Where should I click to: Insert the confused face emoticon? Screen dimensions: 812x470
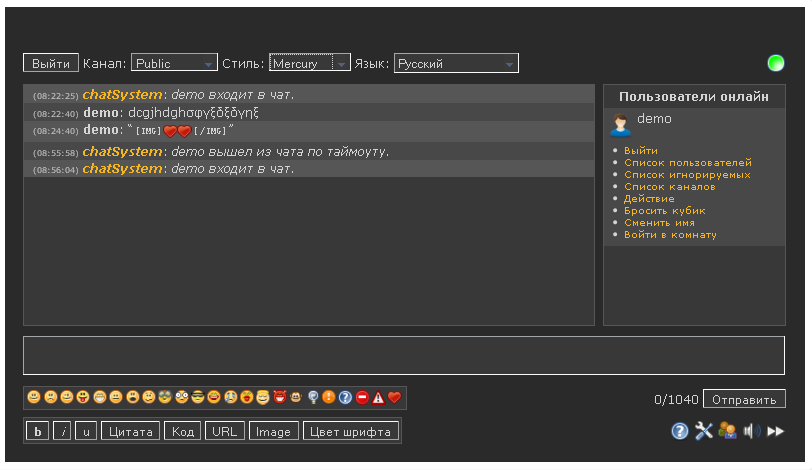pos(149,397)
